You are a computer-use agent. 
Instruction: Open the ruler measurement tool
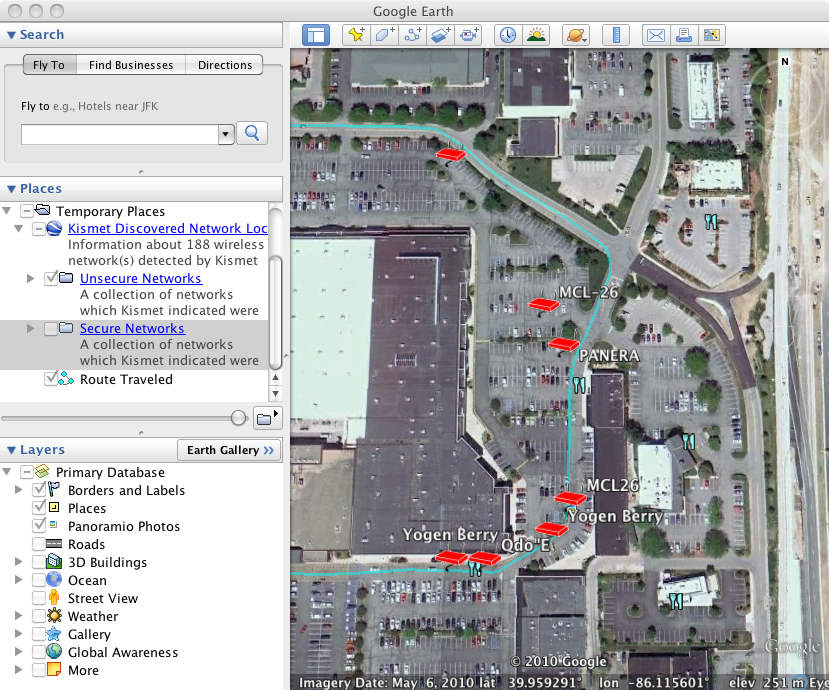[x=616, y=35]
